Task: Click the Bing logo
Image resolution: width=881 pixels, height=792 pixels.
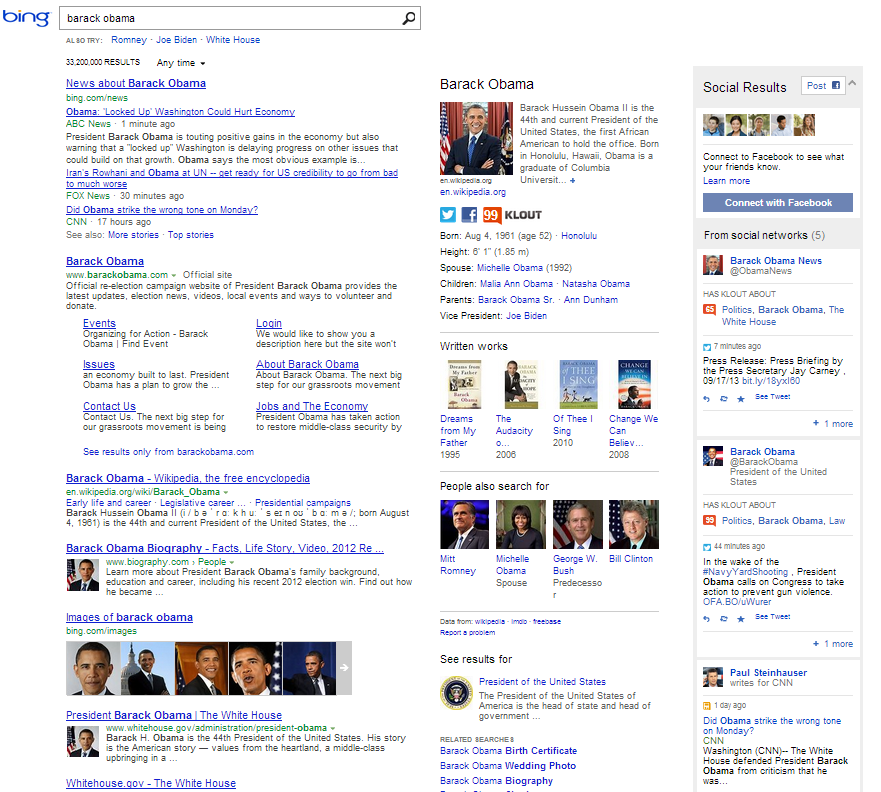Action: click(x=24, y=17)
